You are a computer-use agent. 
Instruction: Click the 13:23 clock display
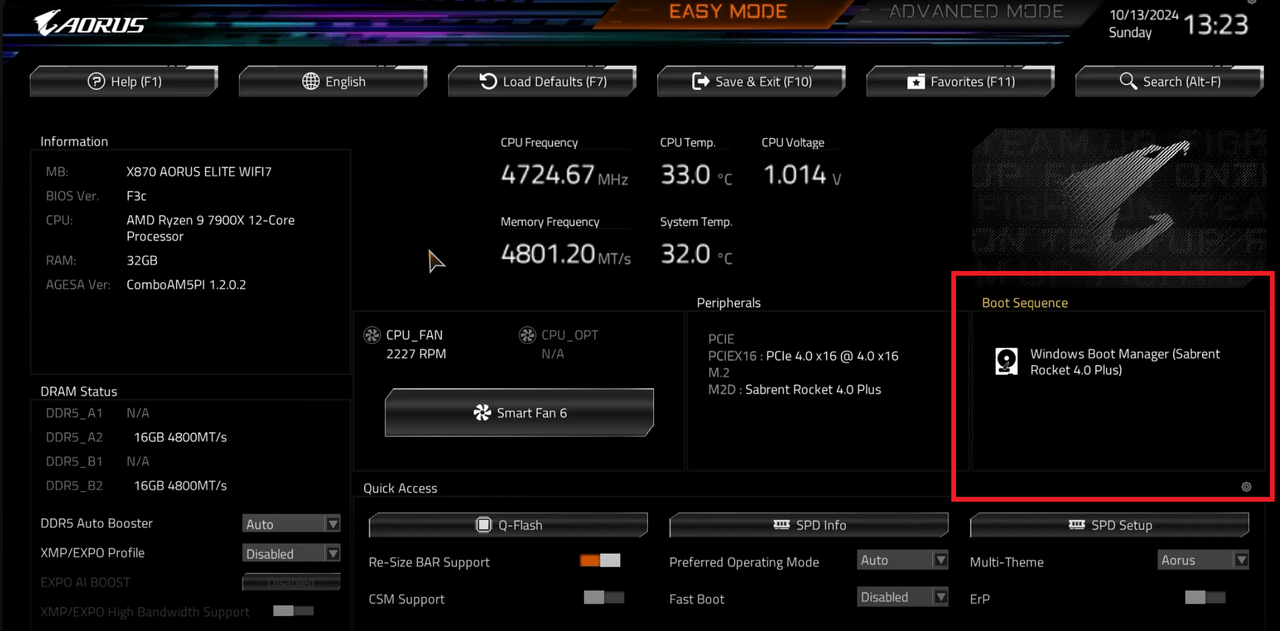click(1216, 24)
